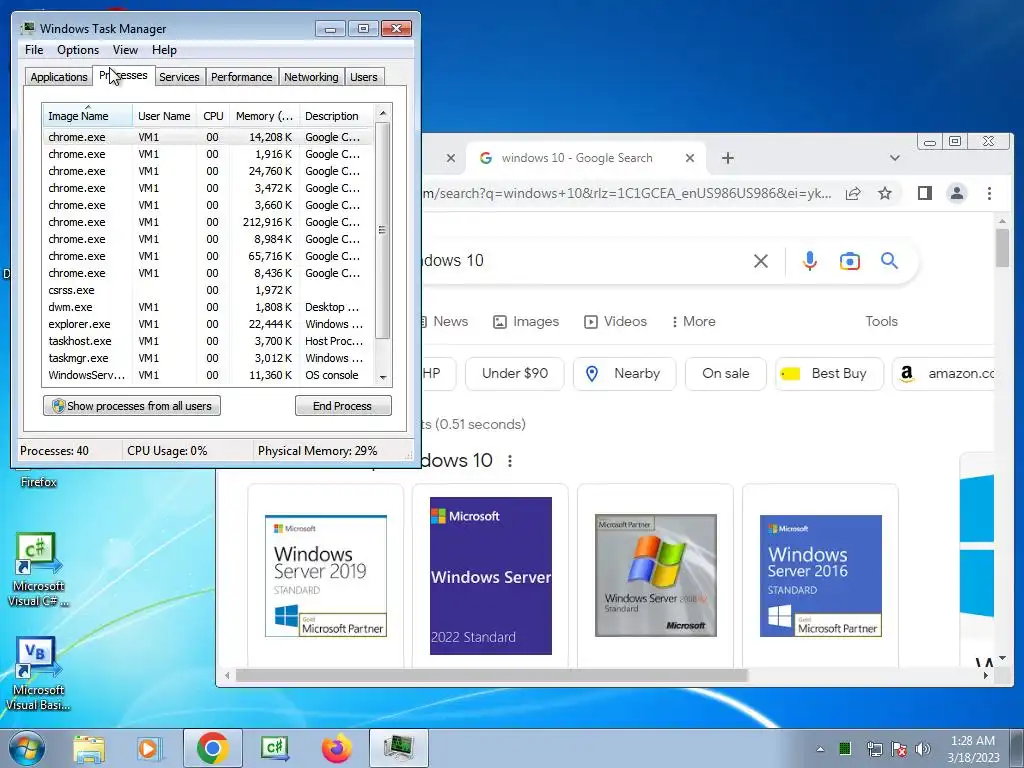Image resolution: width=1024 pixels, height=768 pixels.
Task: Switch to Chrome taskbar icon
Action: pyautogui.click(x=212, y=748)
